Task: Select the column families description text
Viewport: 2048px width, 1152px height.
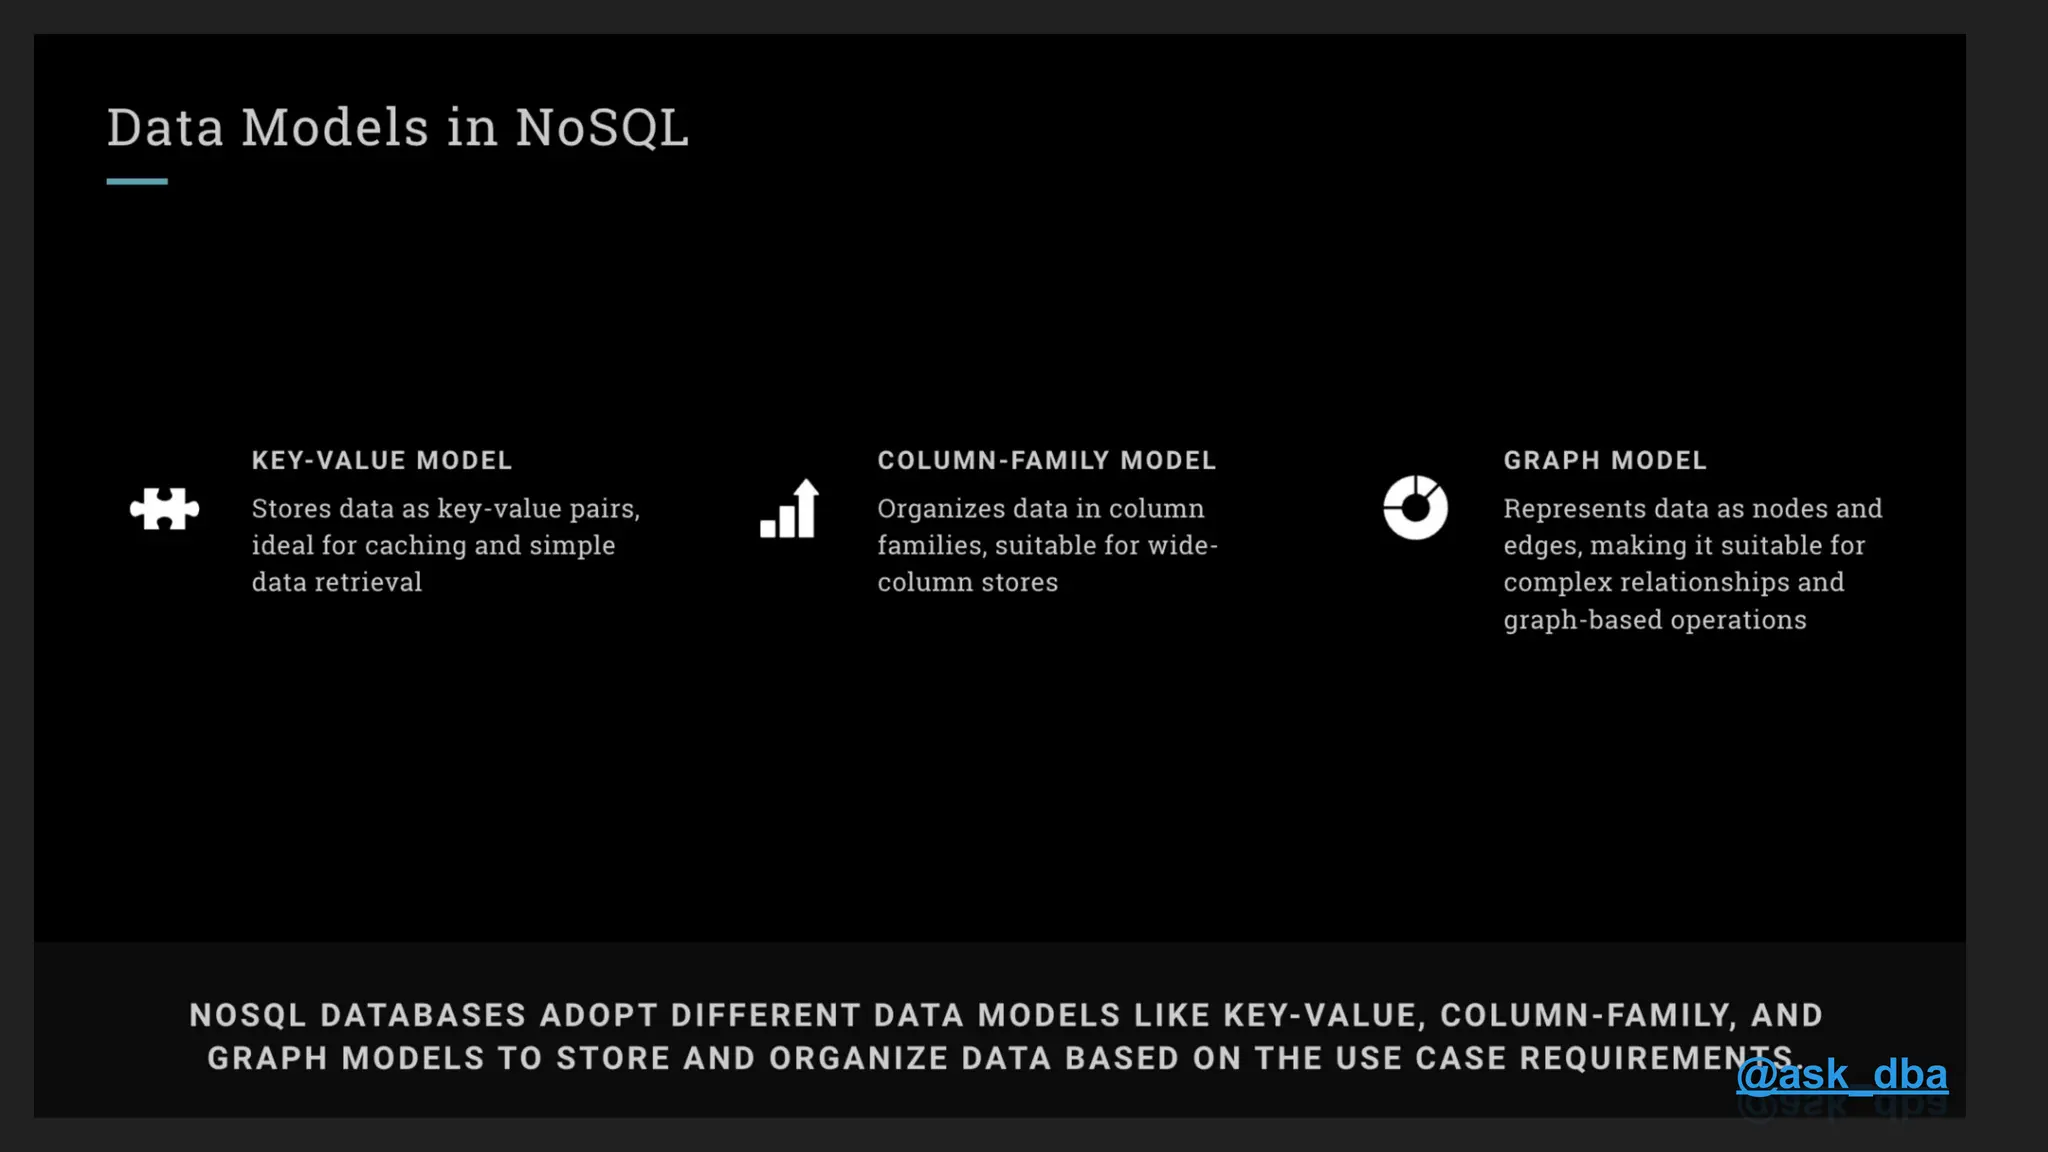Action: [1047, 545]
